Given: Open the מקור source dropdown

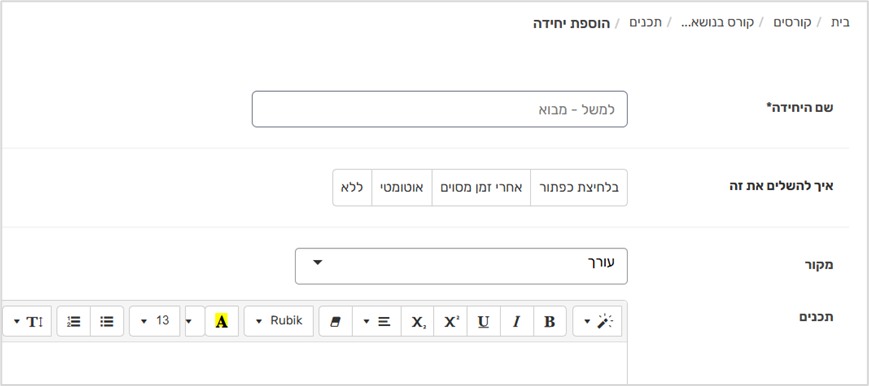Looking at the screenshot, I should click(461, 266).
